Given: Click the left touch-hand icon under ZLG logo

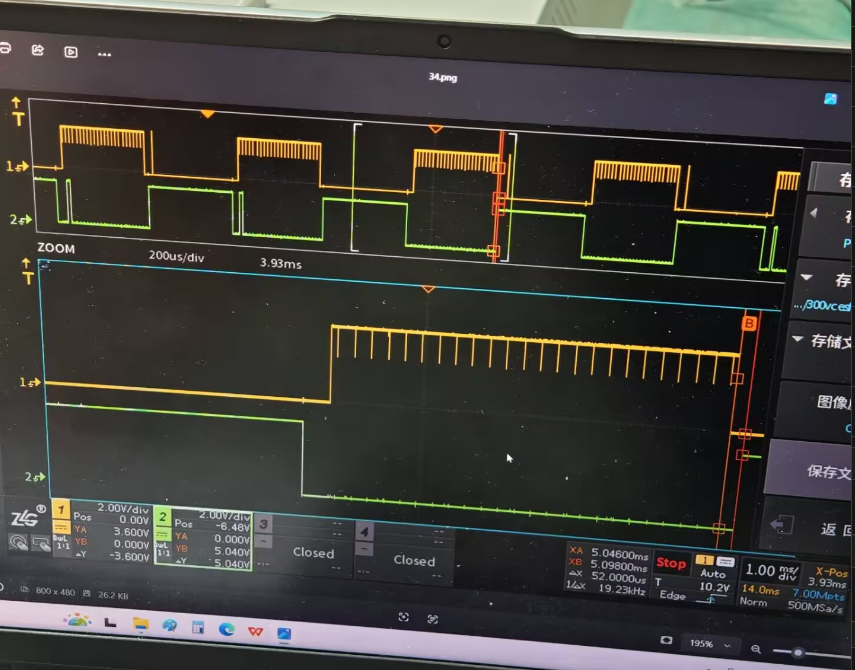Looking at the screenshot, I should pyautogui.click(x=19, y=542).
